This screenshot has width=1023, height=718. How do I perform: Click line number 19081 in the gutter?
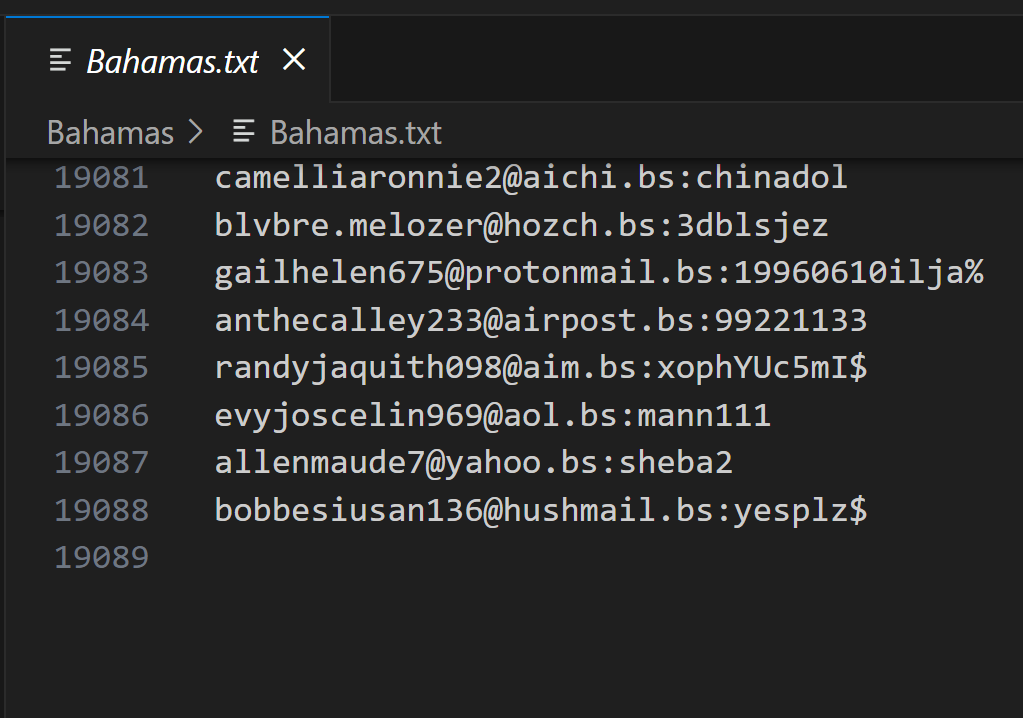point(101,178)
